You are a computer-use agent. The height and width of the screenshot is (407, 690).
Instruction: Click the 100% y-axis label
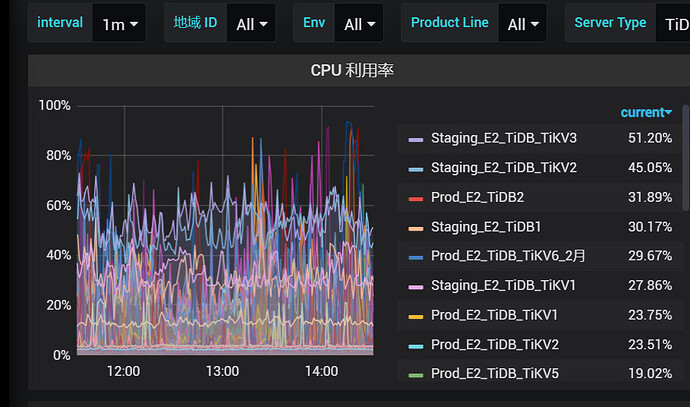[55, 106]
